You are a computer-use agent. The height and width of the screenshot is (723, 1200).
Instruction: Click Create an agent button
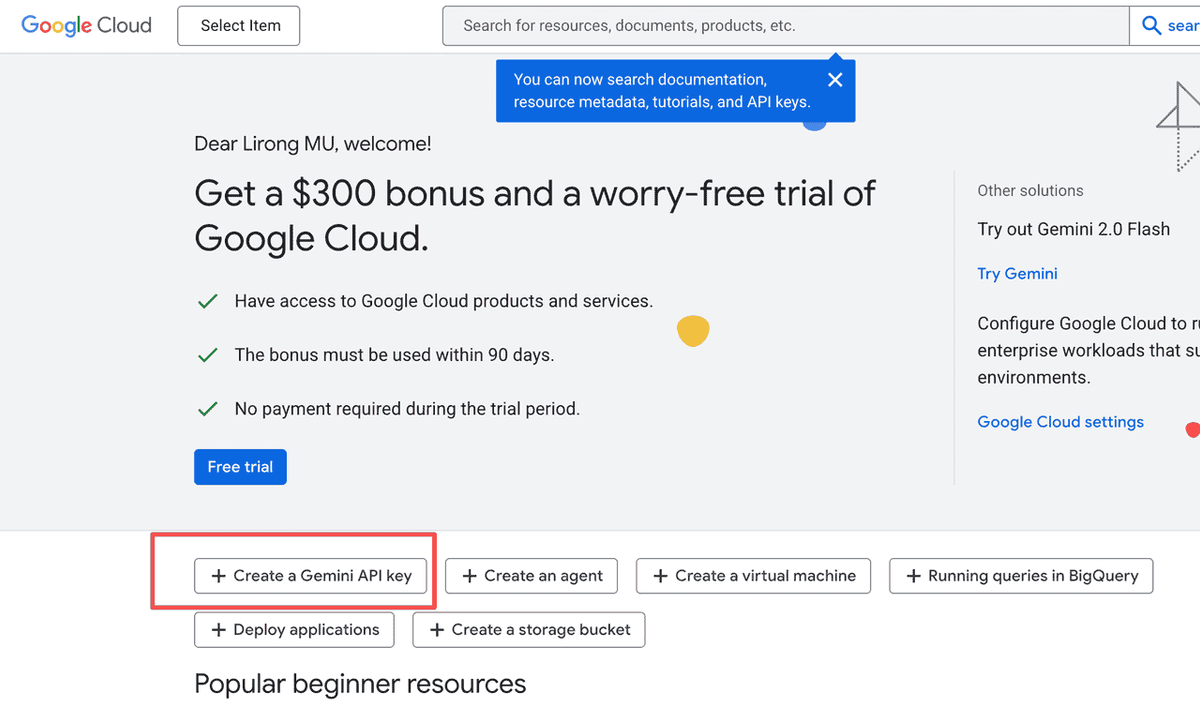pos(531,576)
